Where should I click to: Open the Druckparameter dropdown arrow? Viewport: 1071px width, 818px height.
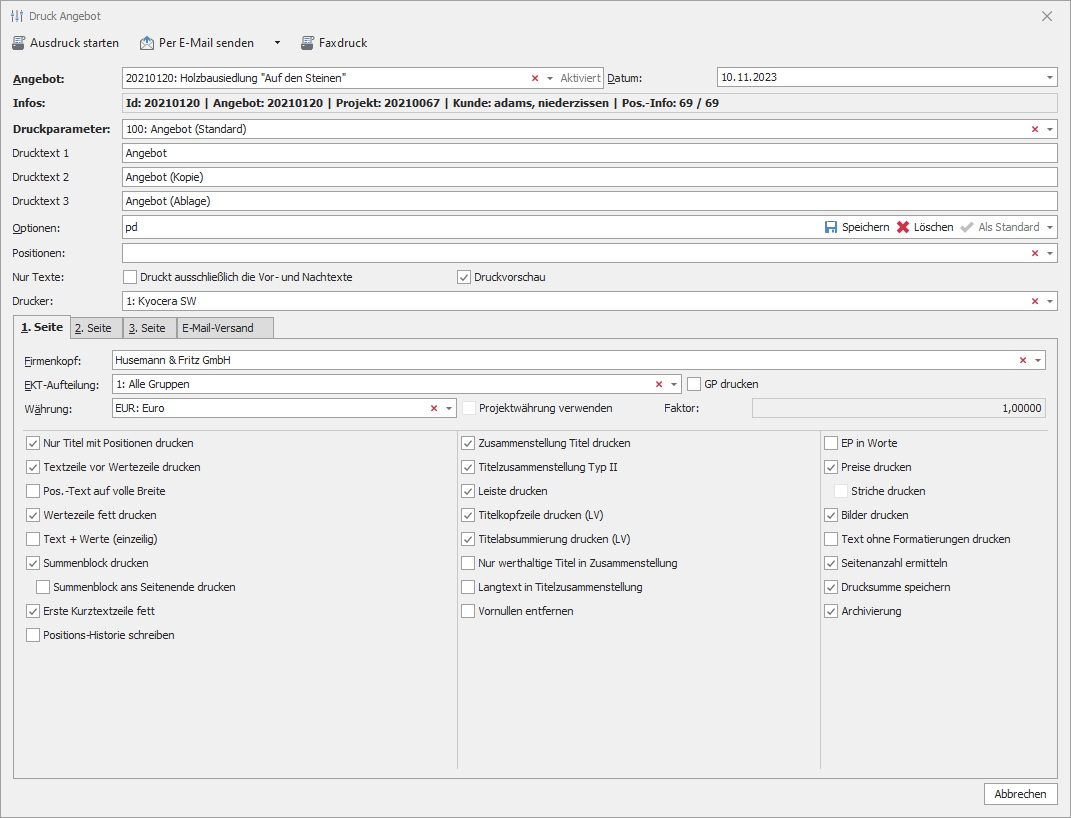click(x=1049, y=129)
